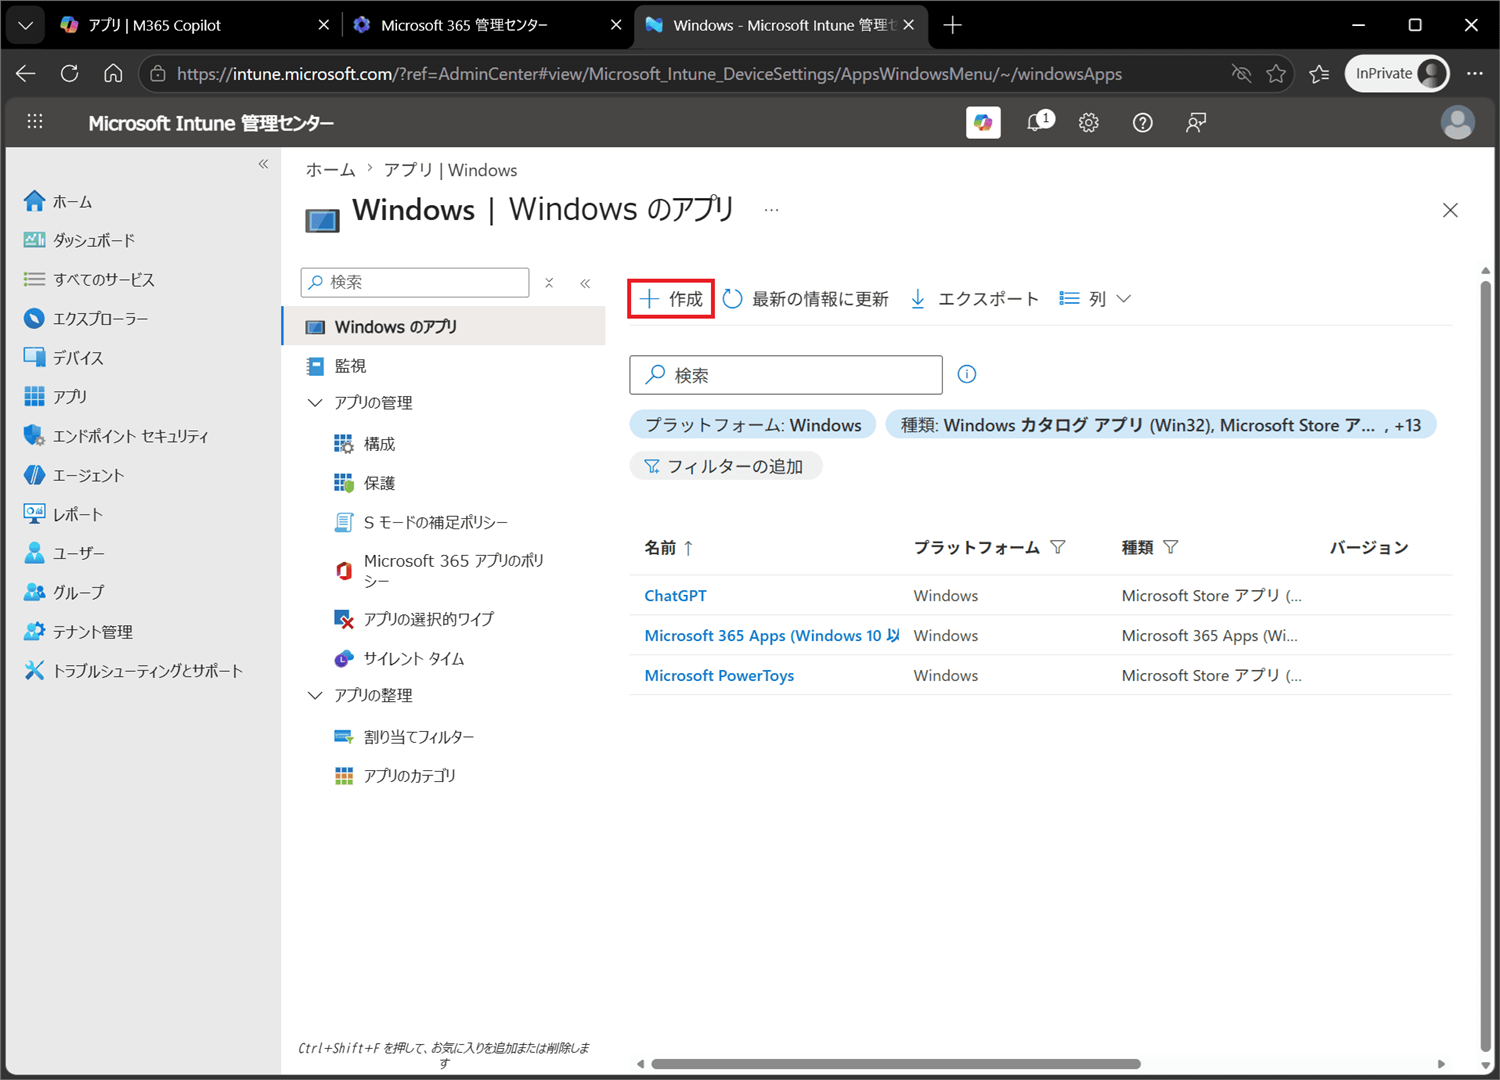Screen dimensions: 1500x1080
Task: Open the account avatar in Intune header
Action: pyautogui.click(x=1457, y=122)
